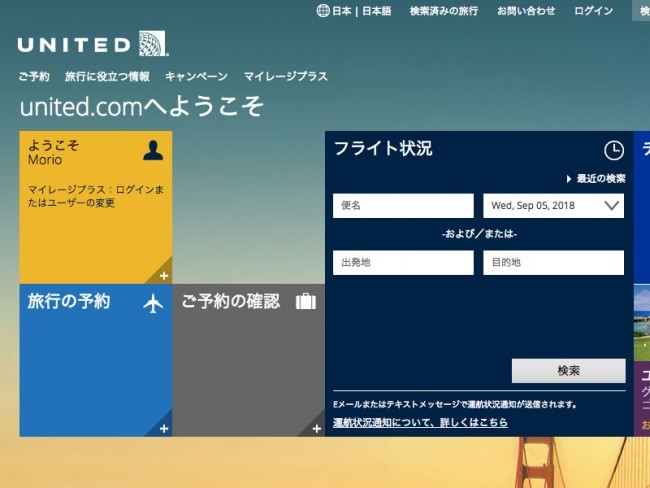Expand 最近の検索 recent searches

point(596,179)
